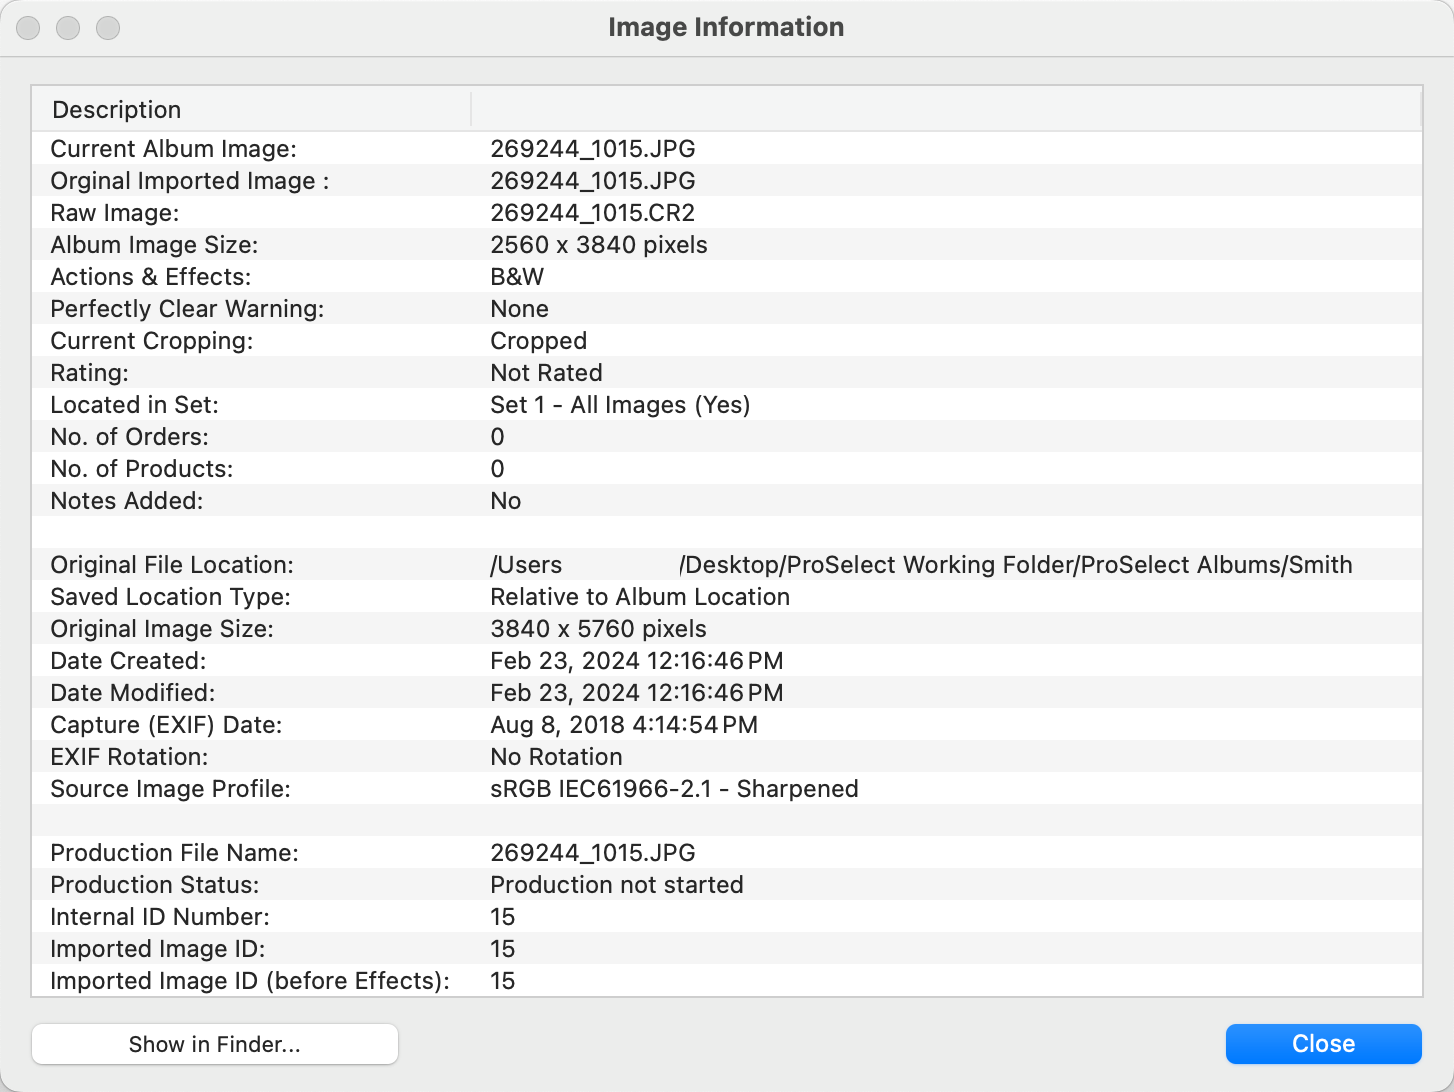Viewport: 1454px width, 1092px height.
Task: Click the Image Information window title bar
Action: 726,27
